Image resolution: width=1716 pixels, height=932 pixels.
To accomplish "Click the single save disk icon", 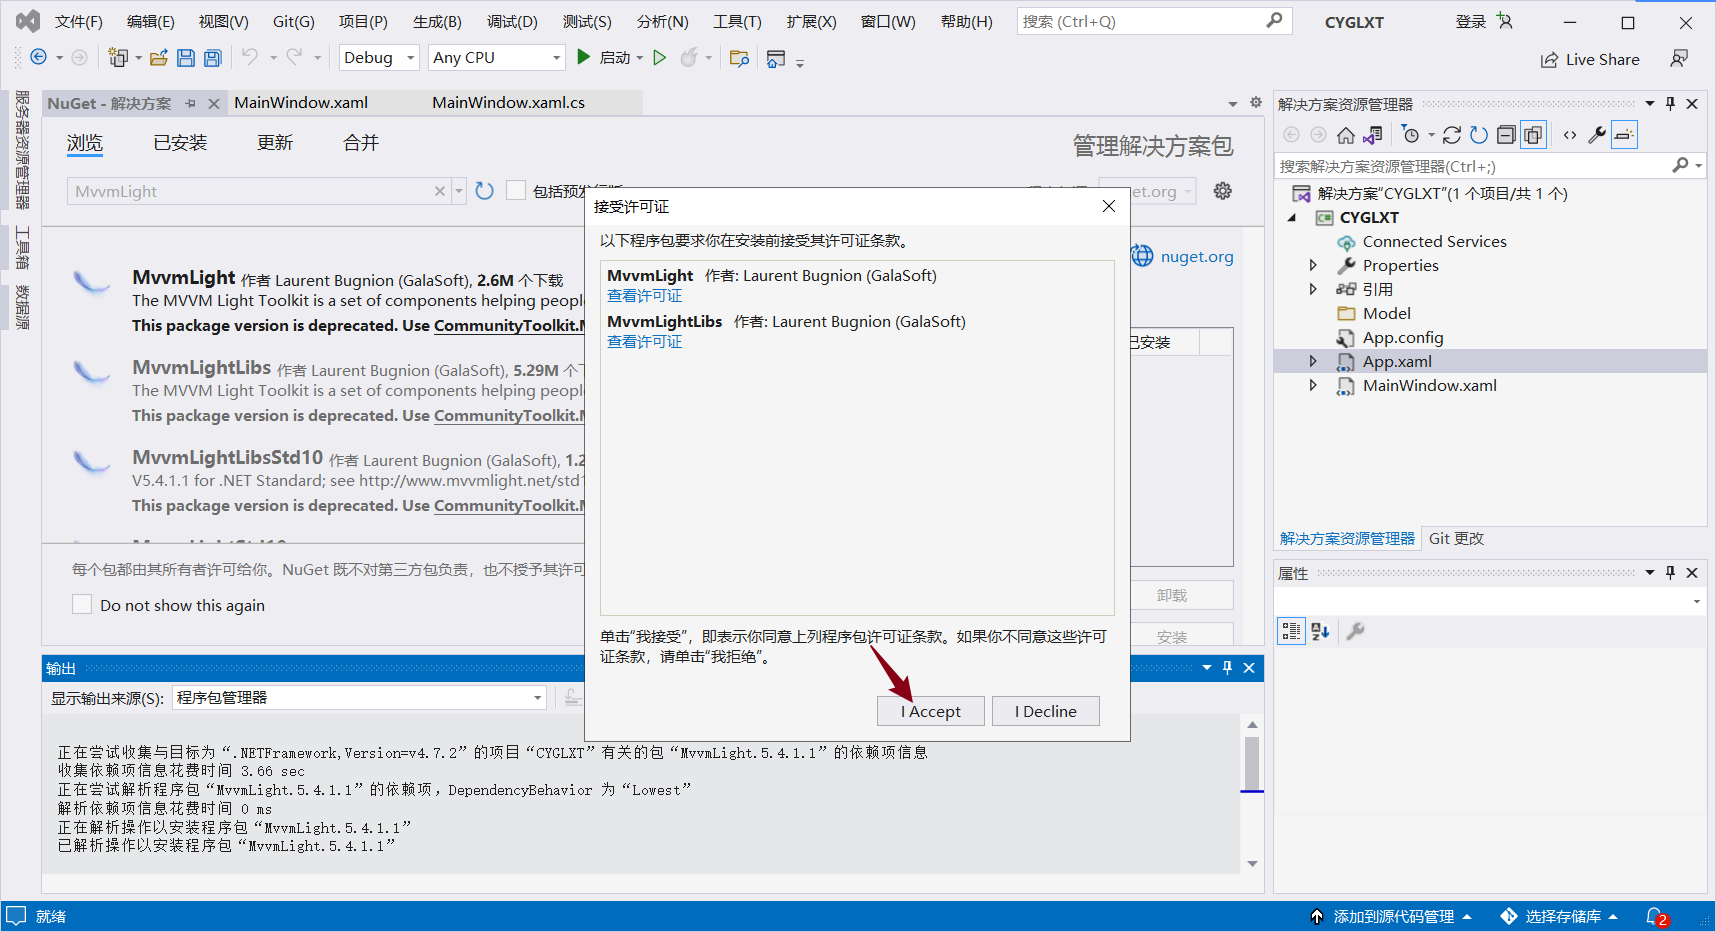I will (186, 58).
